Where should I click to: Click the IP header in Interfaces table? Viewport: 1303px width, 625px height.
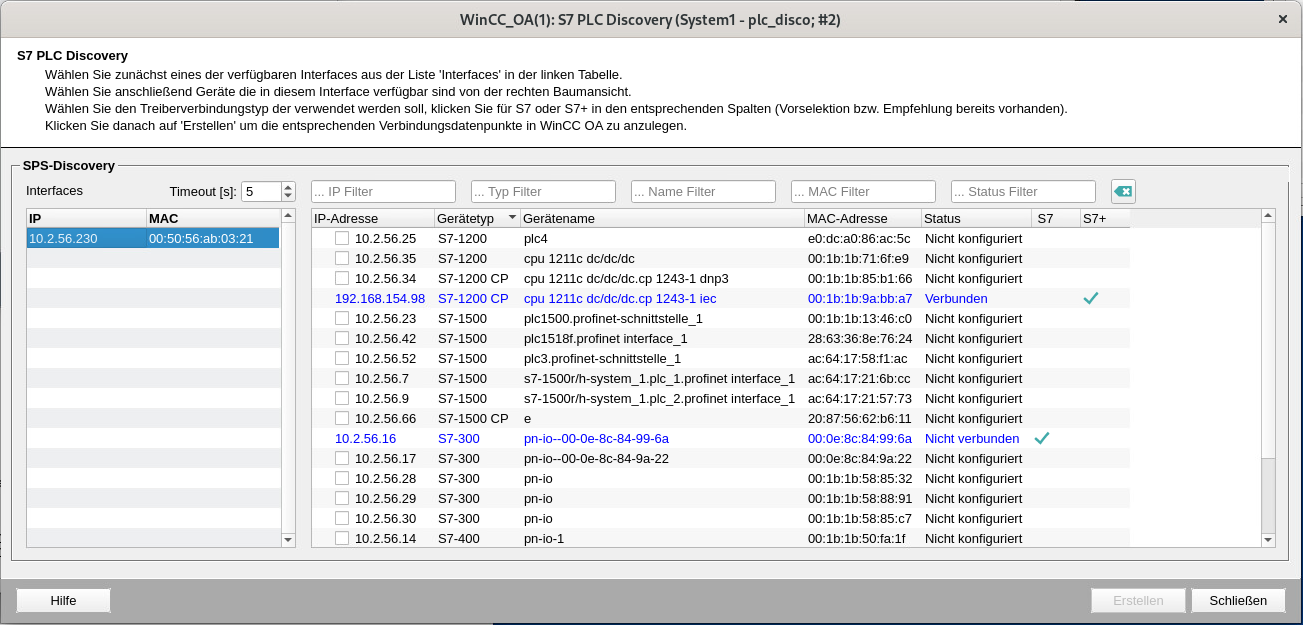tap(86, 218)
